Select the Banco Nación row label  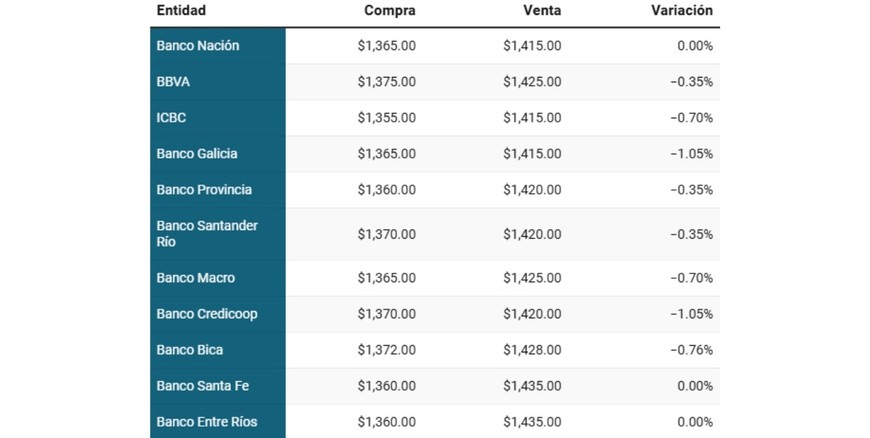[198, 46]
